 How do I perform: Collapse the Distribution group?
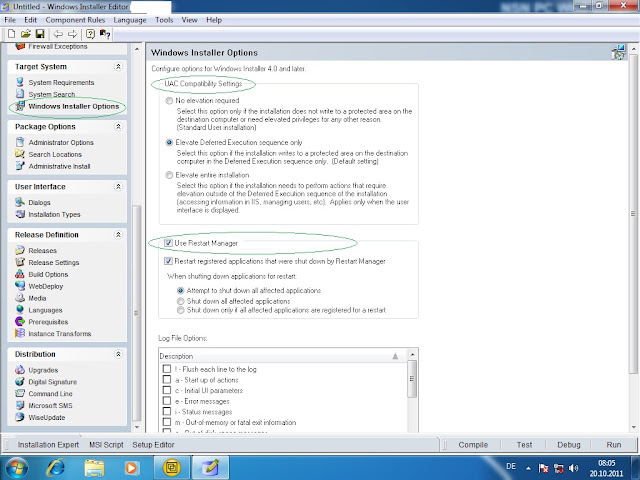tap(118, 354)
